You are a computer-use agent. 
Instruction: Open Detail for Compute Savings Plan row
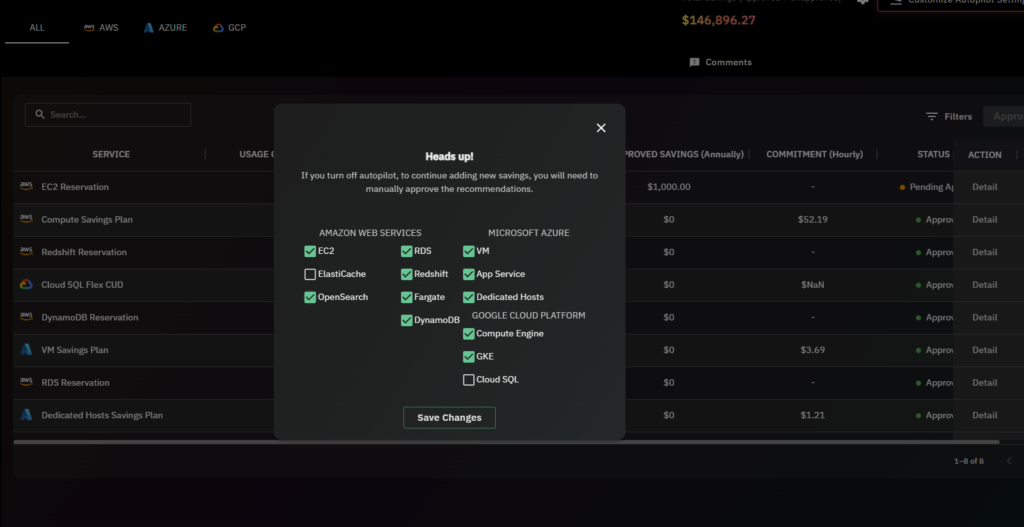(x=984, y=219)
